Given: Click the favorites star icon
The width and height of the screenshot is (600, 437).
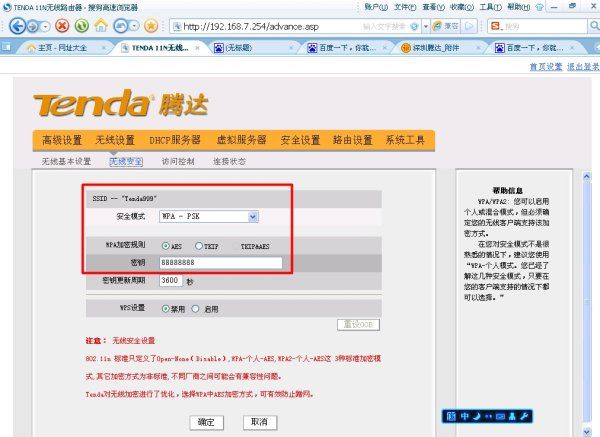Looking at the screenshot, I should tap(151, 25).
